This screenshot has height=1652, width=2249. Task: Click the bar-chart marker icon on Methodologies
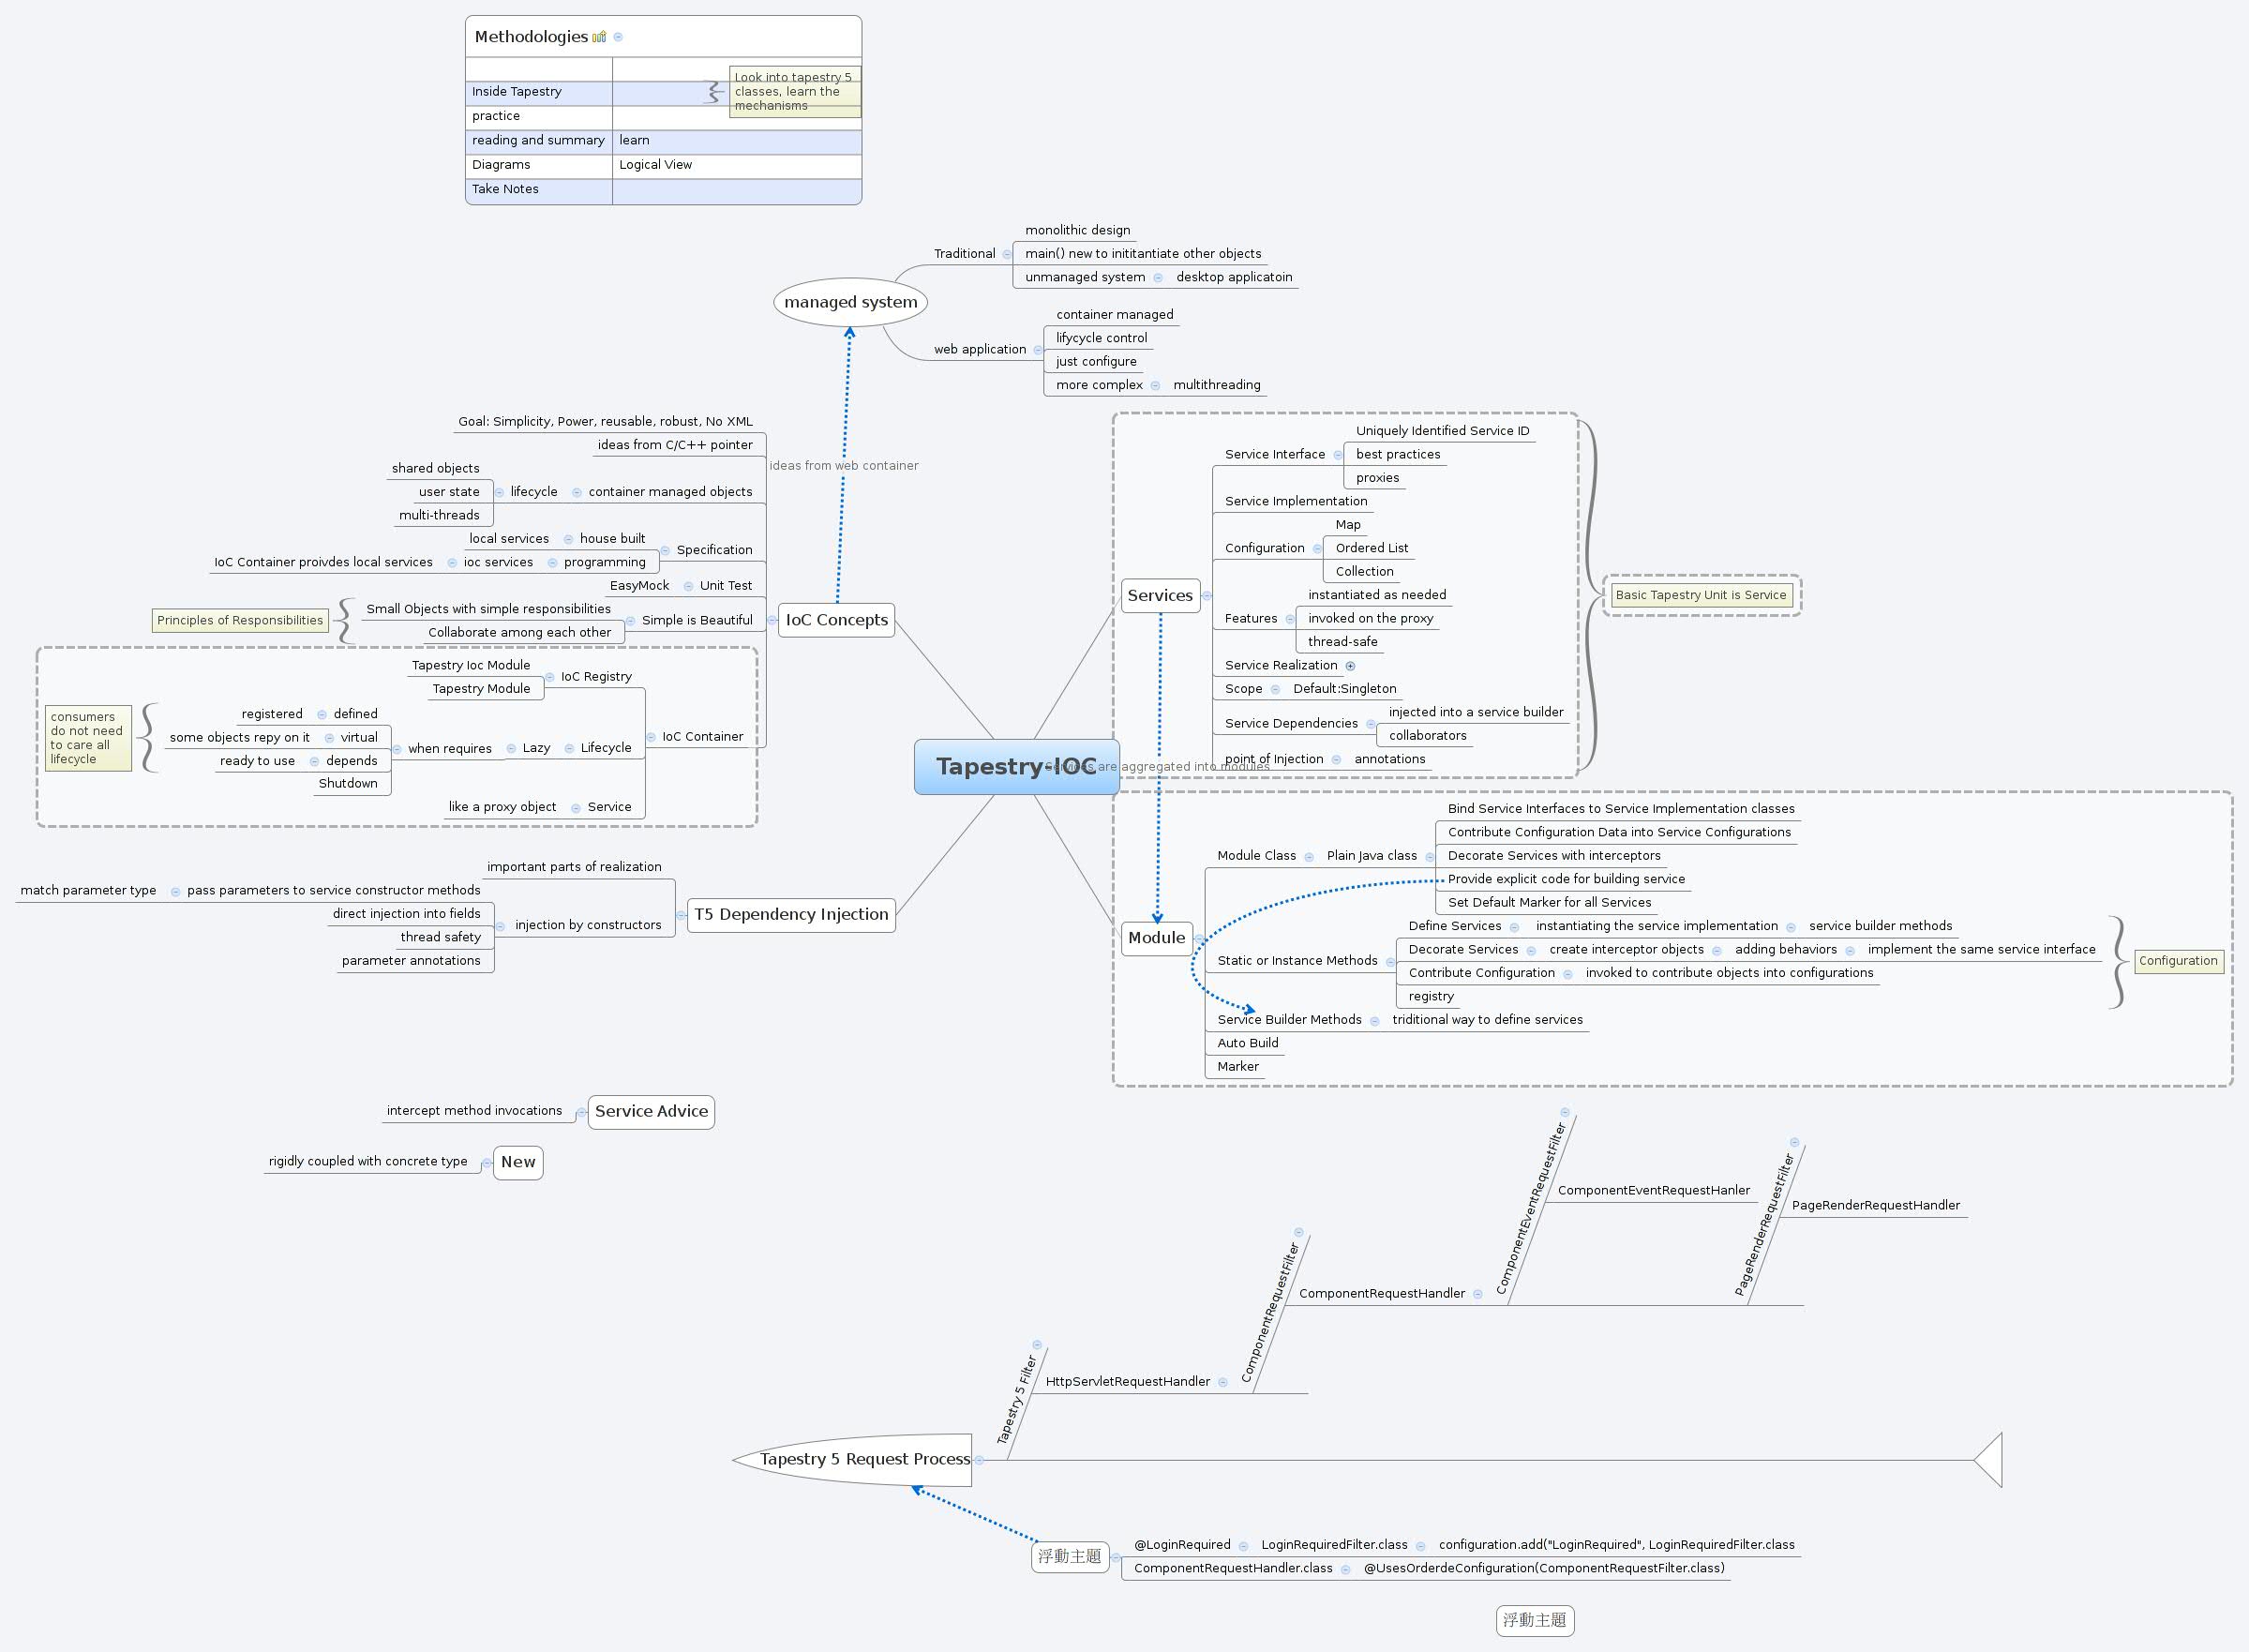pos(600,38)
